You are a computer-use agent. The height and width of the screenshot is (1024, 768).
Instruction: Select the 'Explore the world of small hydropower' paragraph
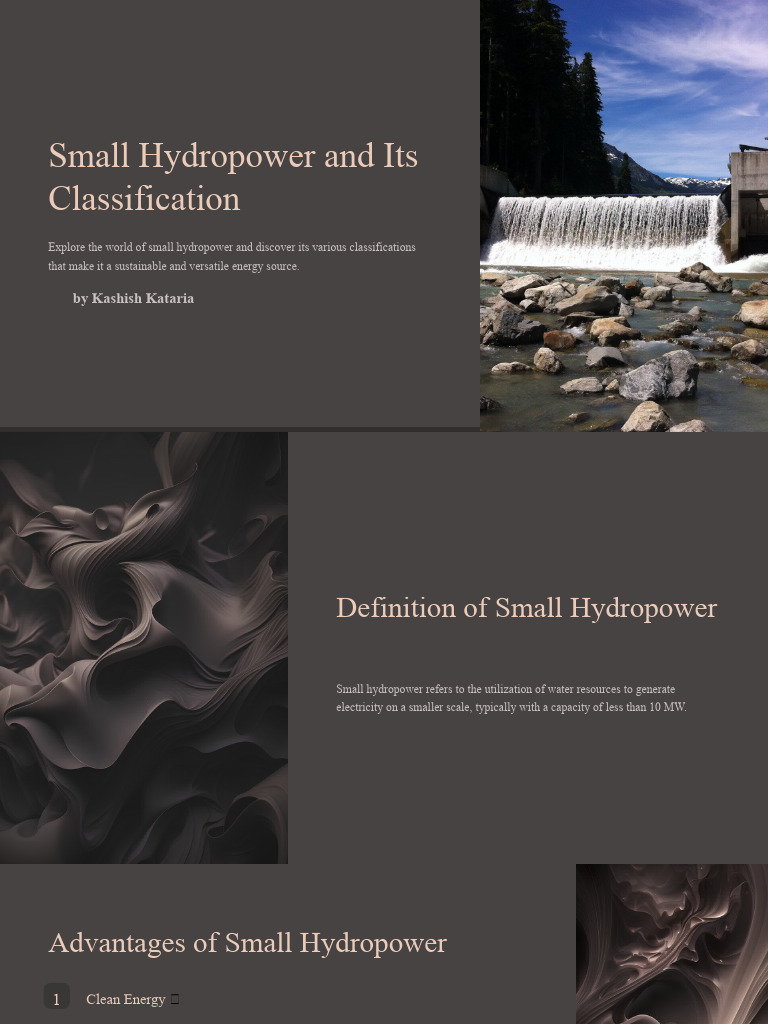pyautogui.click(x=232, y=257)
